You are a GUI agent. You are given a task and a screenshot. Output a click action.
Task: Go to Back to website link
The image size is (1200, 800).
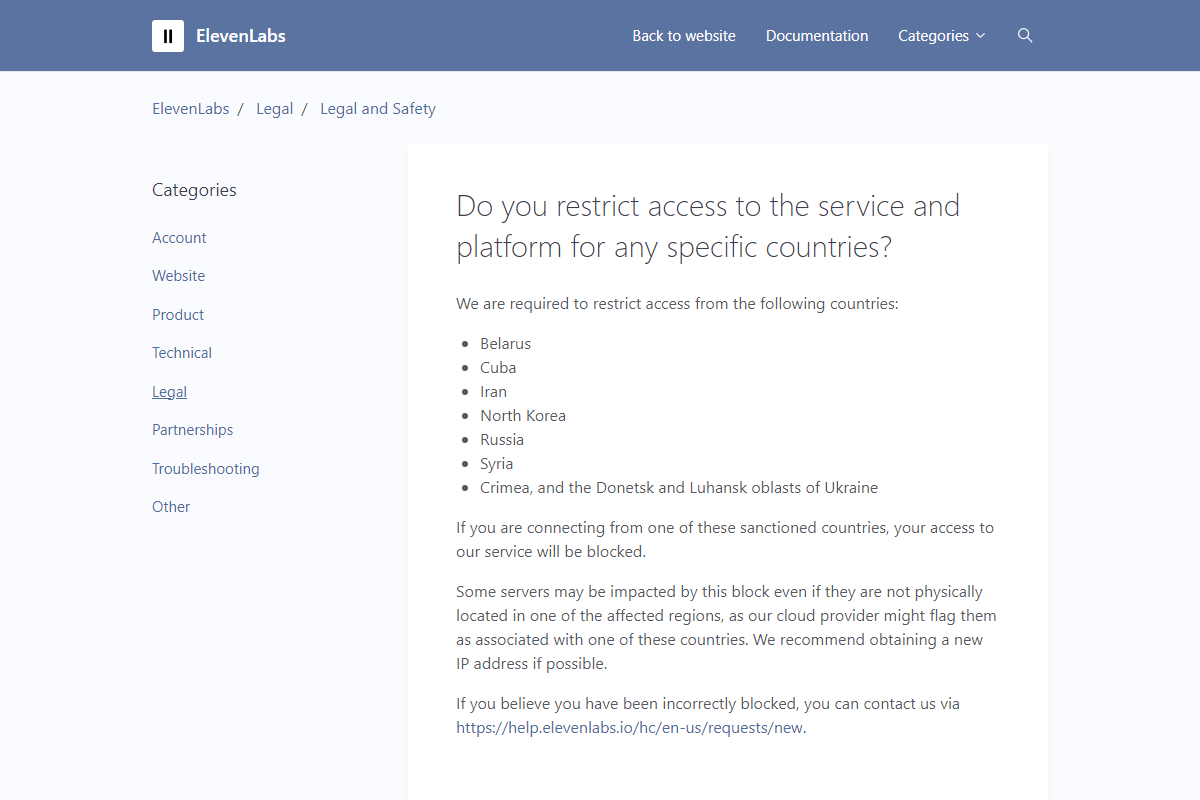tap(684, 36)
